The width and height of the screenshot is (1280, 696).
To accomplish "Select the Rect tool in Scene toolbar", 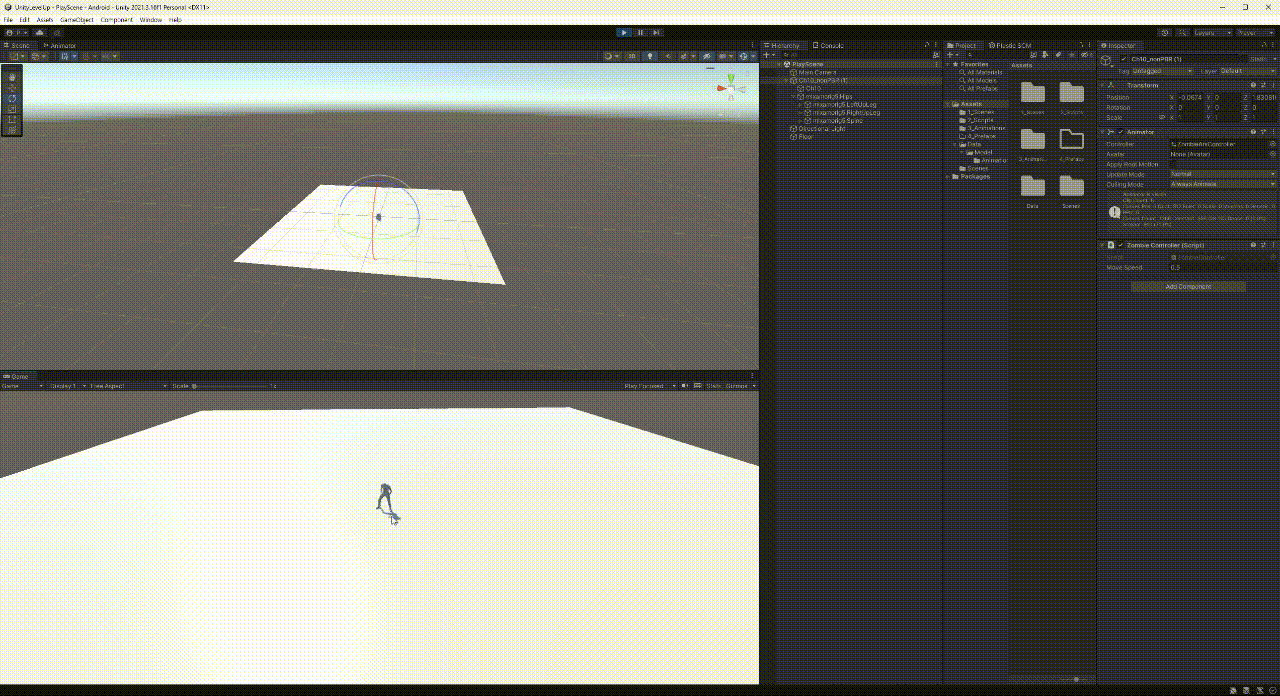I will tap(12, 119).
